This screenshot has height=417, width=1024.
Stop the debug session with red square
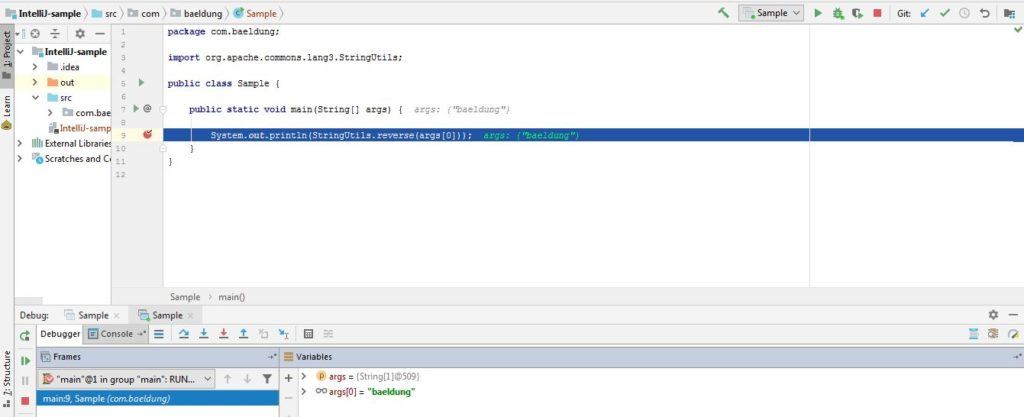(877, 13)
